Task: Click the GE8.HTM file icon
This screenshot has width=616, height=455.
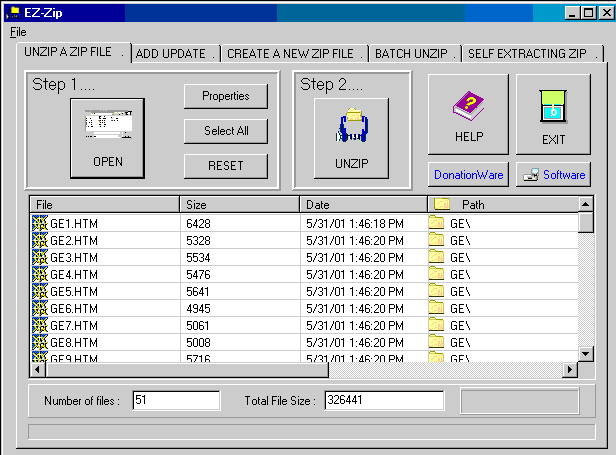Action: click(x=40, y=342)
